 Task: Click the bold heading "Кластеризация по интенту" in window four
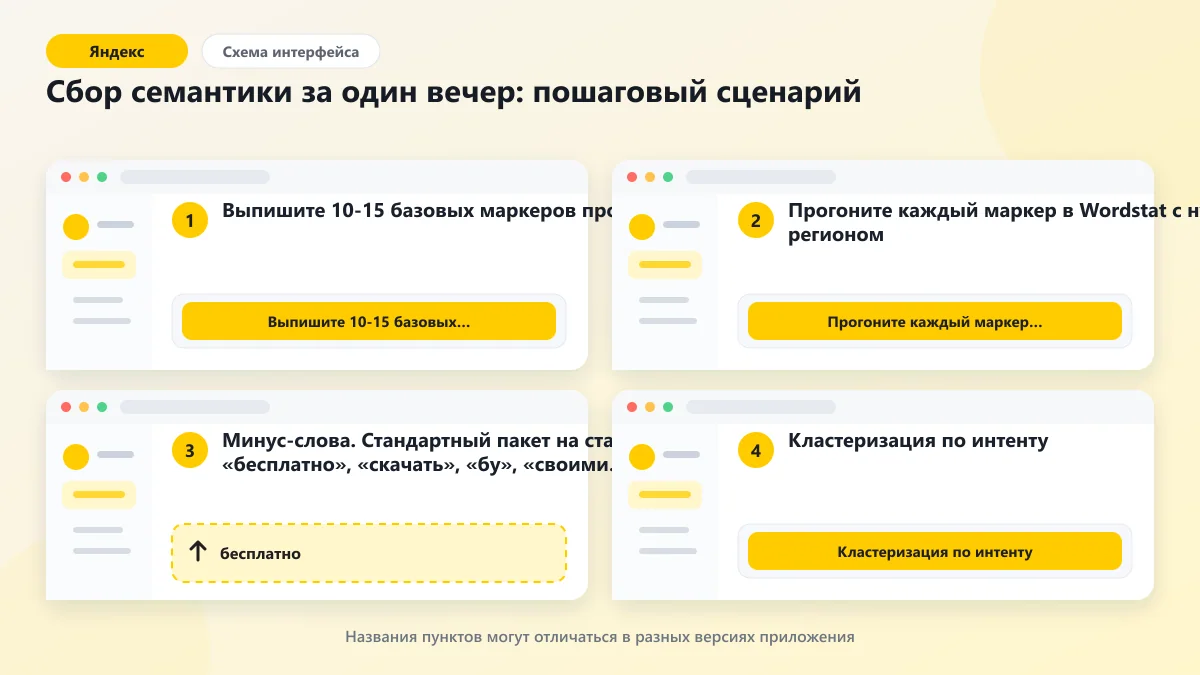coord(918,441)
